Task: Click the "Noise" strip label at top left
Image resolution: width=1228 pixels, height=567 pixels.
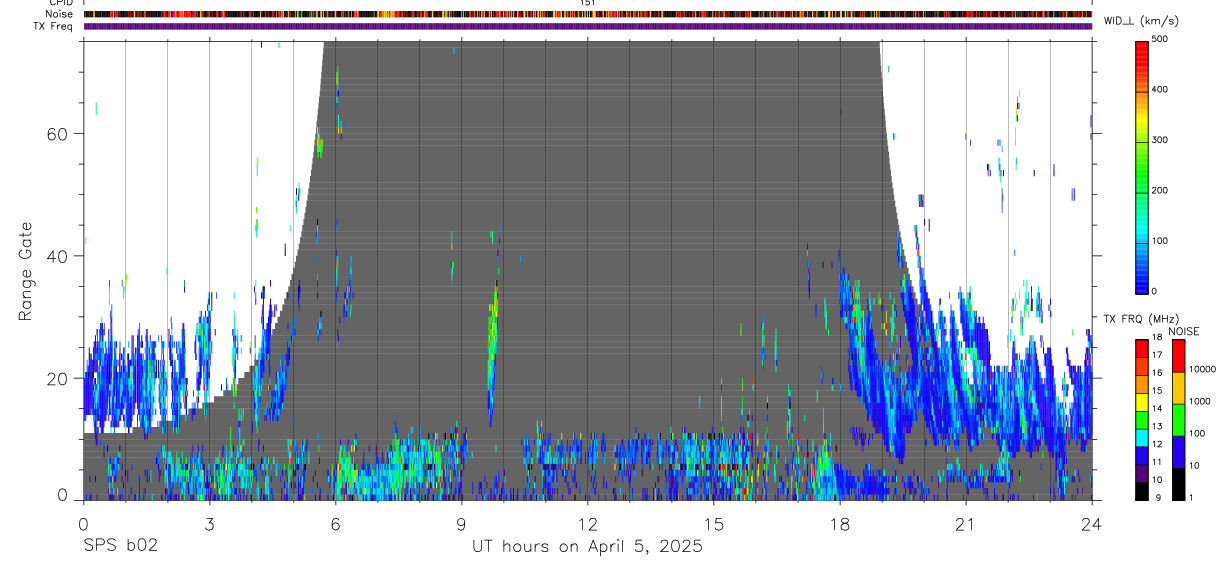Action: (x=60, y=14)
